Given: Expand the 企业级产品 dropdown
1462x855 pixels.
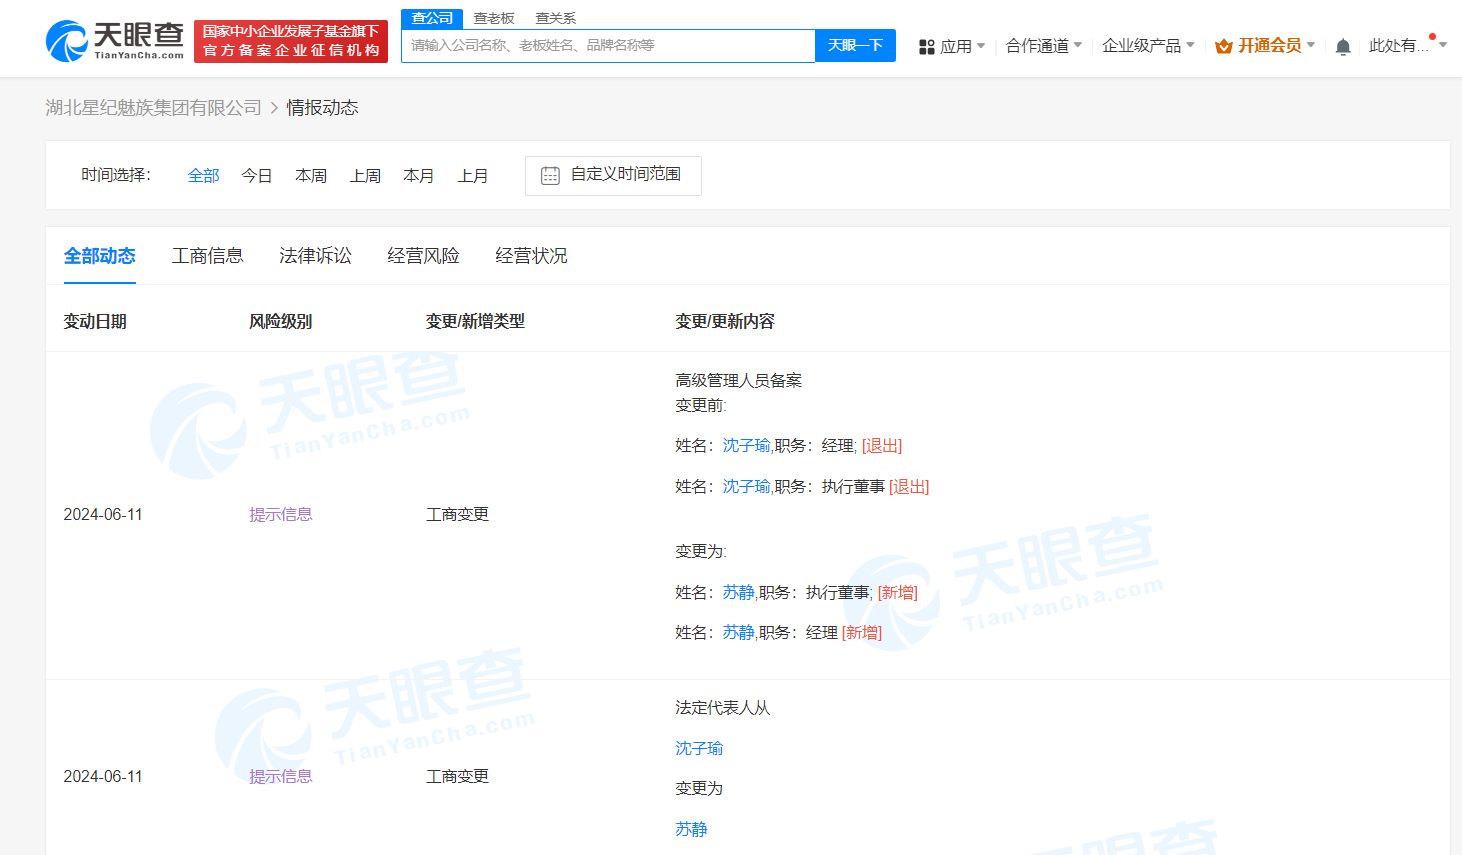Looking at the screenshot, I should [1148, 46].
